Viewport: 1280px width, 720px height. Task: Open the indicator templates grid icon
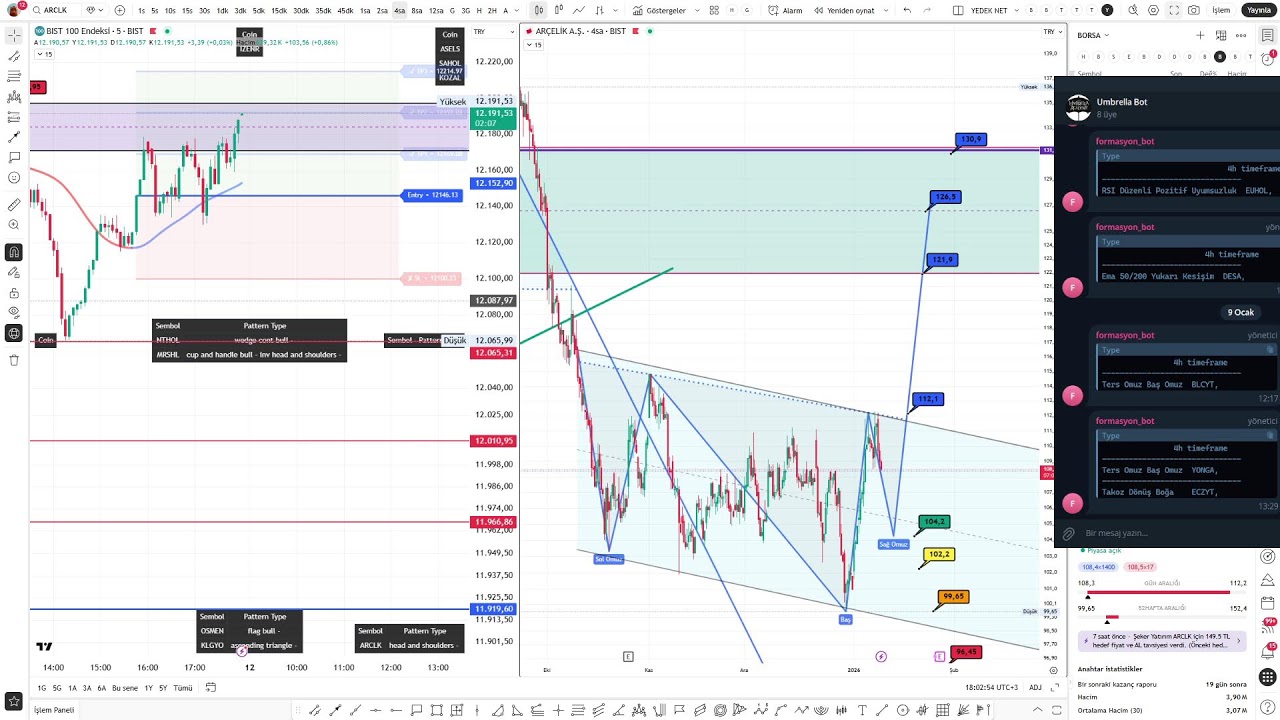[x=714, y=10]
